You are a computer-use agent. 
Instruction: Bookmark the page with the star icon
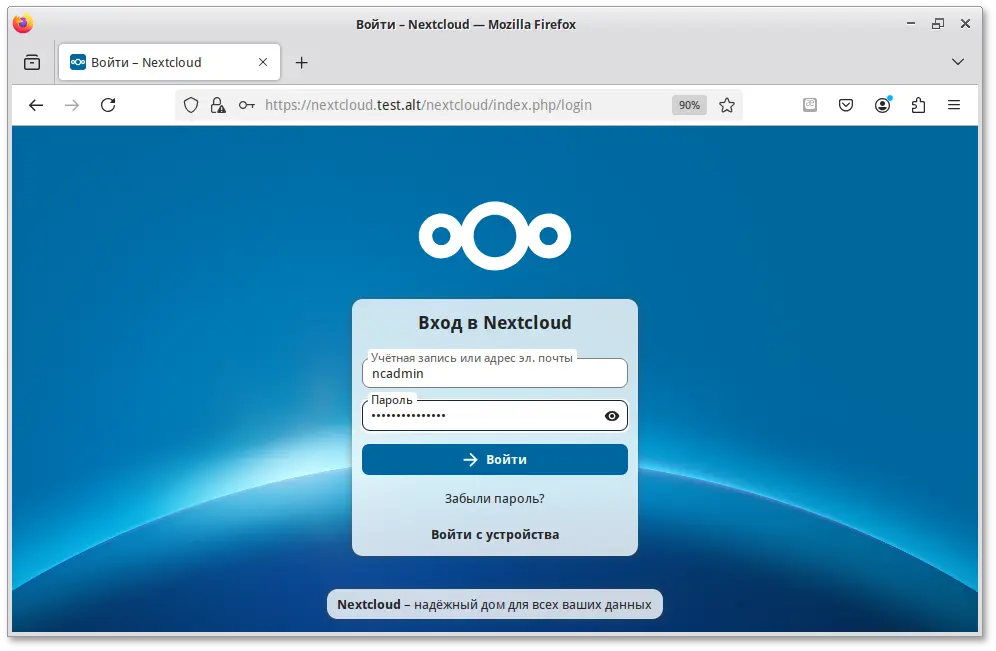pos(727,104)
